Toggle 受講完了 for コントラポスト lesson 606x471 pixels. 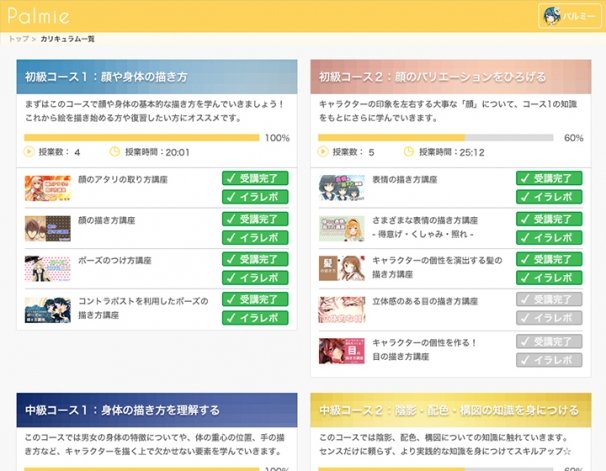coord(255,299)
